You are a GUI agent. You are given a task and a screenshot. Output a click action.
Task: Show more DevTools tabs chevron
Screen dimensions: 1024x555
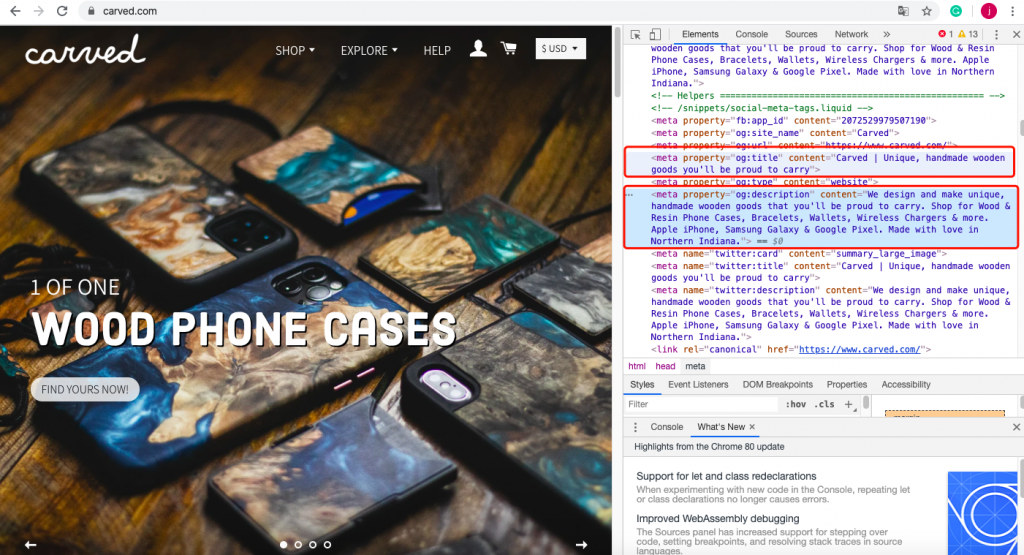point(886,35)
